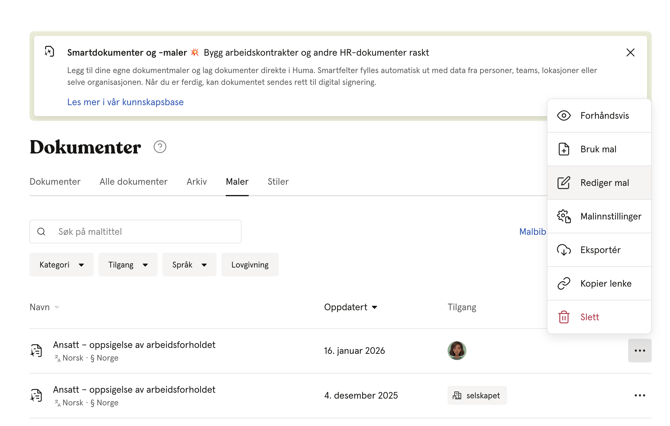670x426 pixels.
Task: Click the user avatar in Tilgang column
Action: 457,350
